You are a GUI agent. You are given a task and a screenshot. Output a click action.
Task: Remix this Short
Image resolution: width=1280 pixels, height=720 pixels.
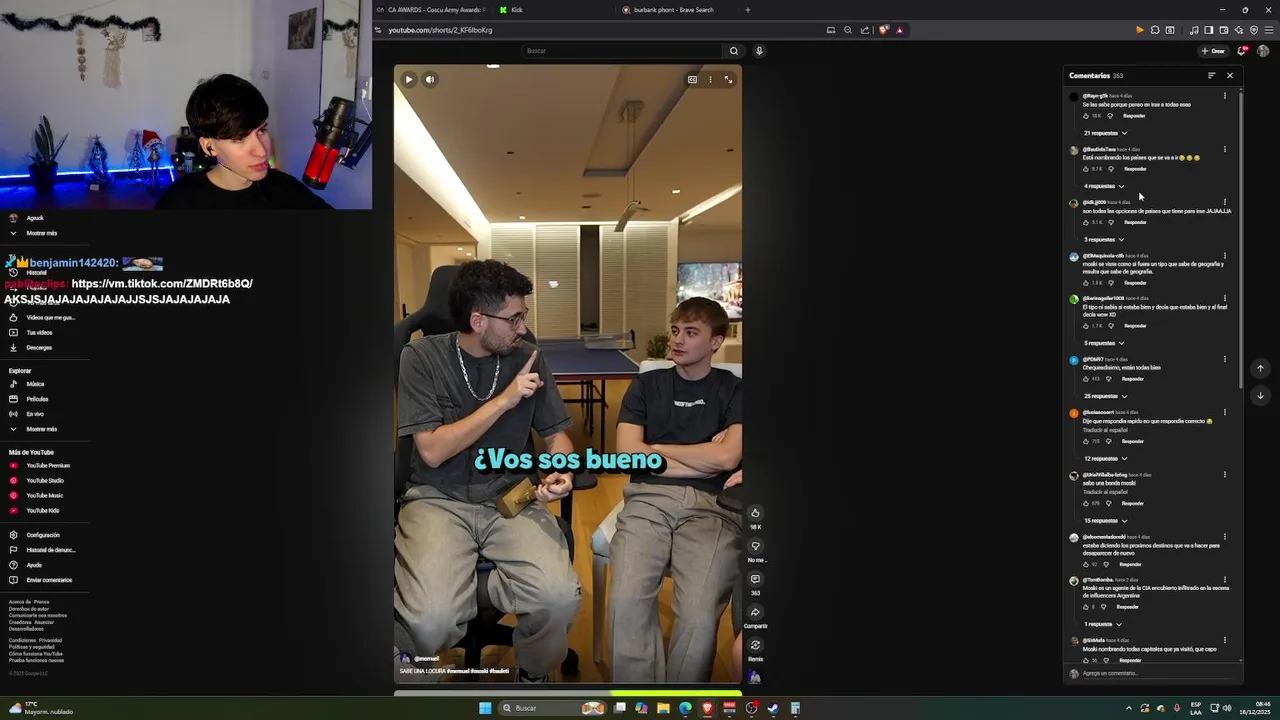[755, 645]
